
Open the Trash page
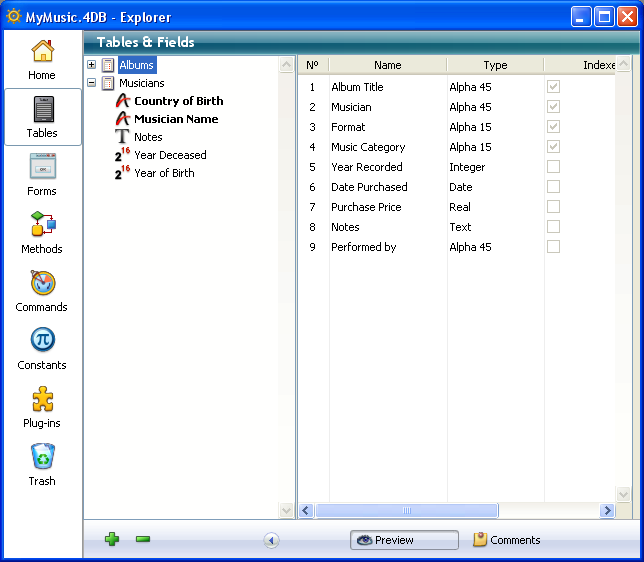(42, 465)
